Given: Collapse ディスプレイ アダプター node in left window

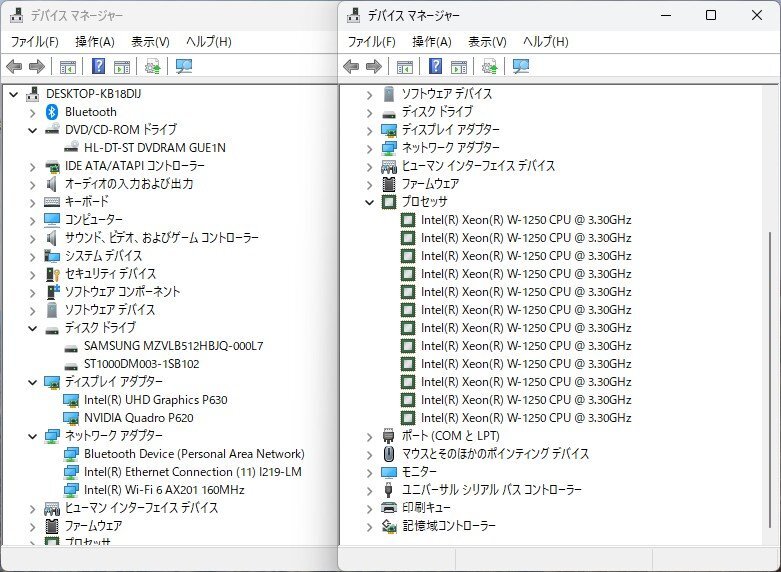Looking at the screenshot, I should pyautogui.click(x=33, y=382).
